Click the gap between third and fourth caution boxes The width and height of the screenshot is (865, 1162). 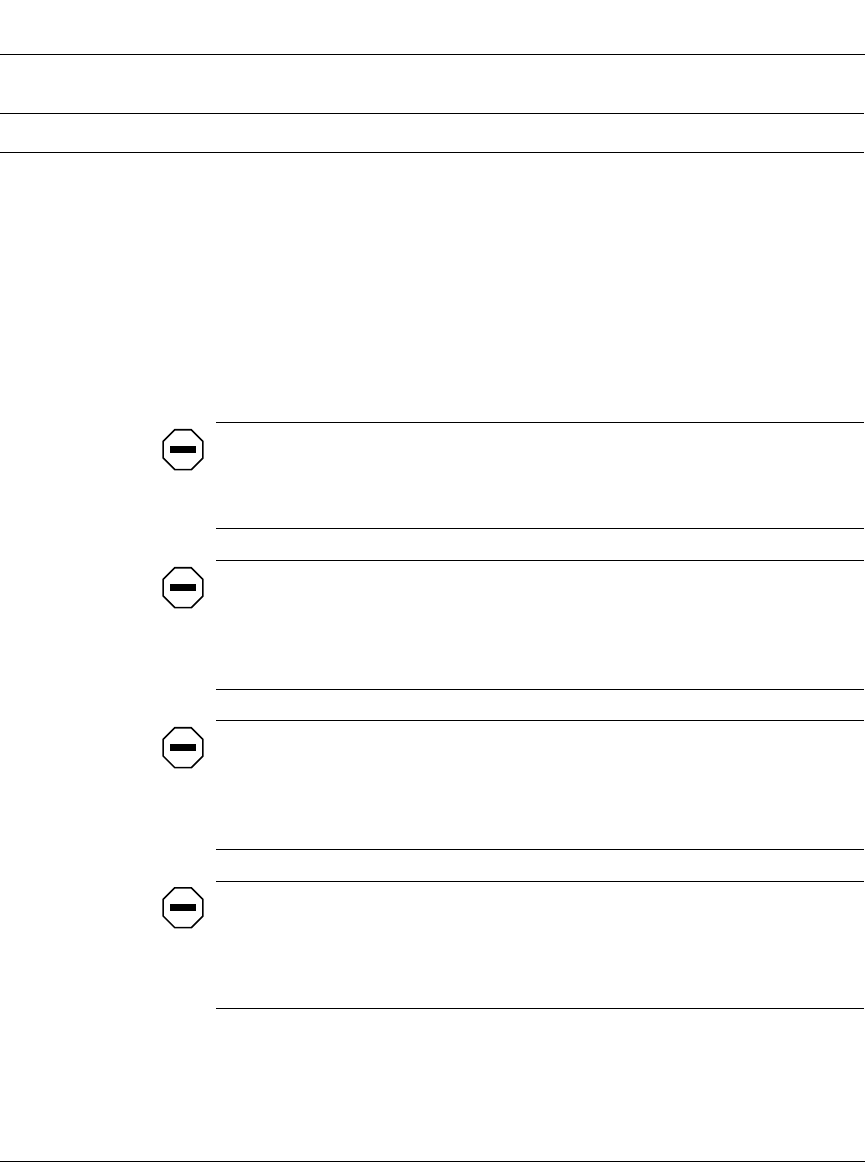[540, 865]
